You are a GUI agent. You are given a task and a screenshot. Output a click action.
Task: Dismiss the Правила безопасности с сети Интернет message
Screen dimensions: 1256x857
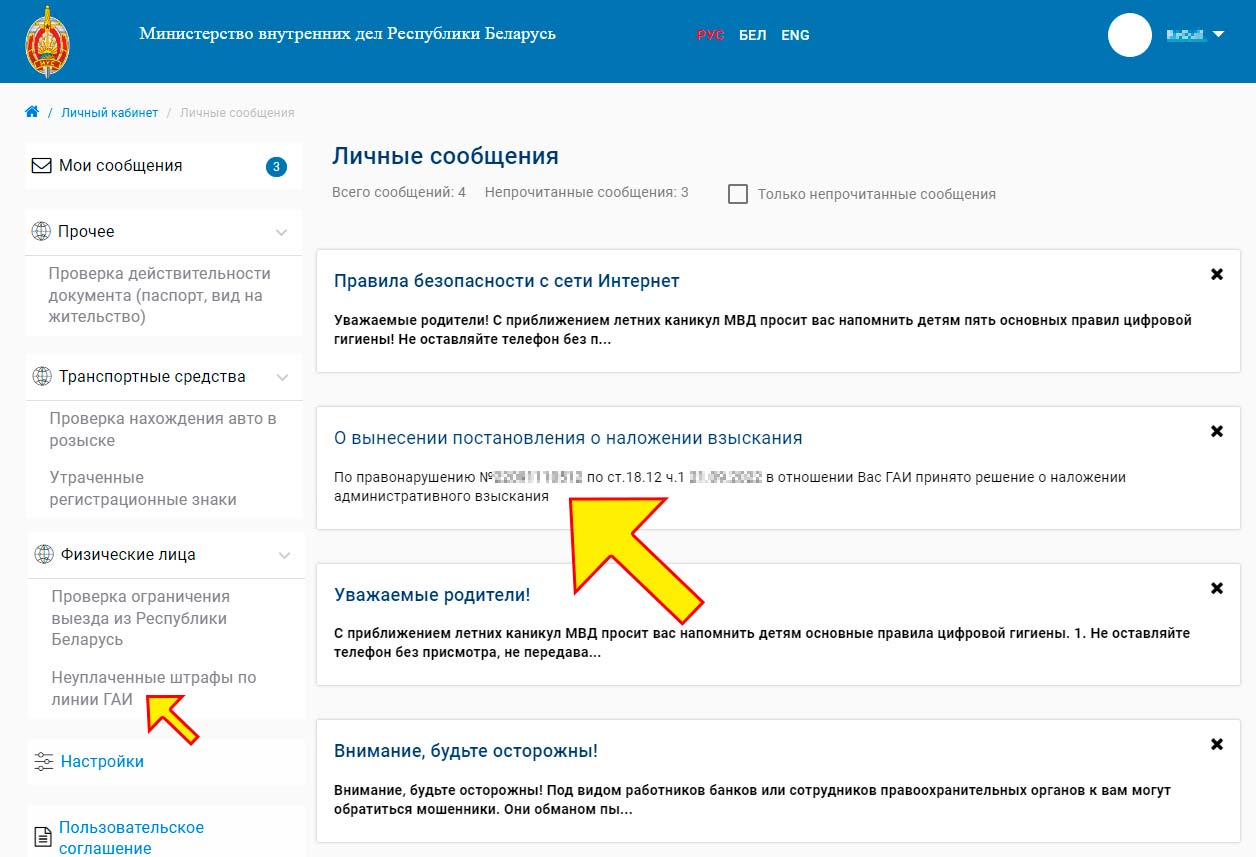(1217, 272)
